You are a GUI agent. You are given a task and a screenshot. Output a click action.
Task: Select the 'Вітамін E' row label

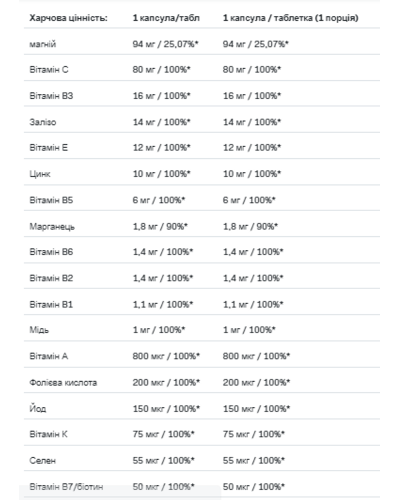point(49,148)
